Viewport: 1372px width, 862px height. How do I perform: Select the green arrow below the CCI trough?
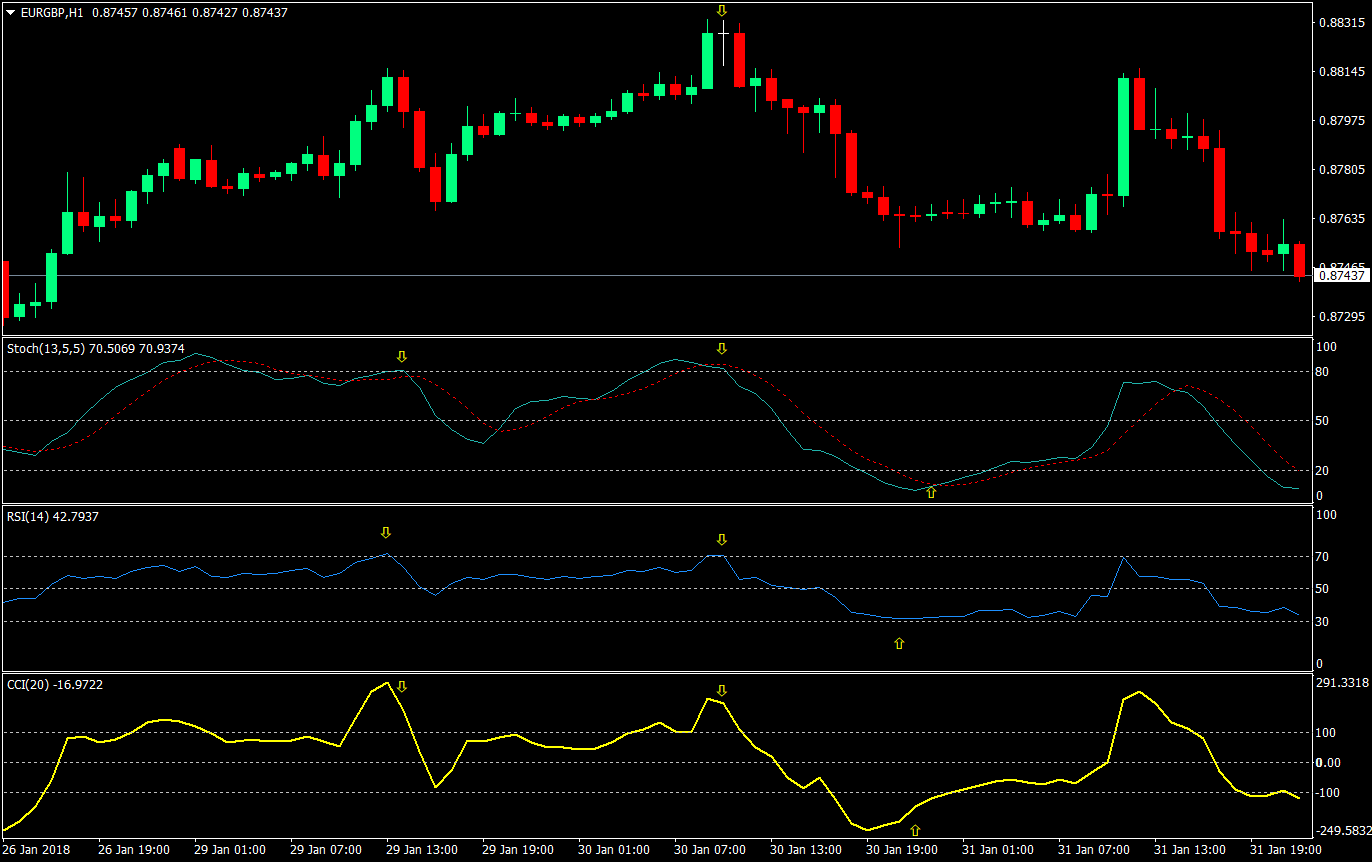tap(915, 829)
